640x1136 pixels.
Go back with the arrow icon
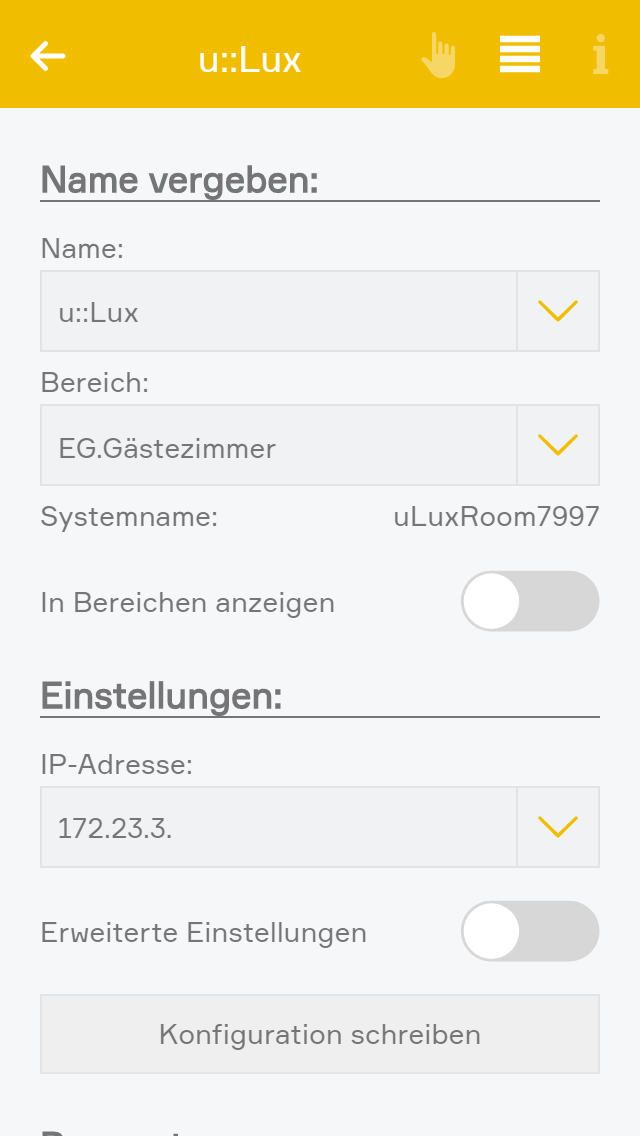pos(48,56)
